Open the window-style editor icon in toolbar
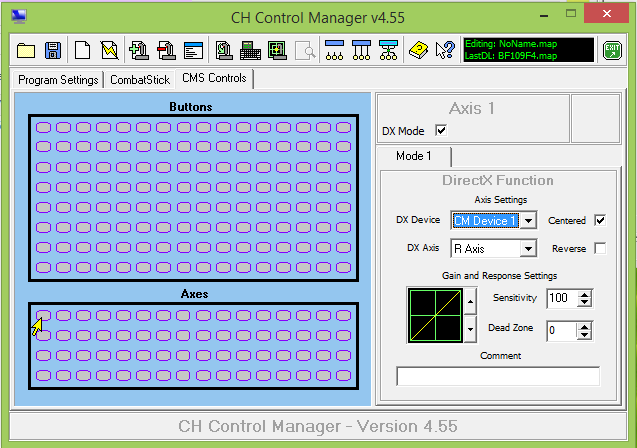This screenshot has width=637, height=448. [193, 51]
